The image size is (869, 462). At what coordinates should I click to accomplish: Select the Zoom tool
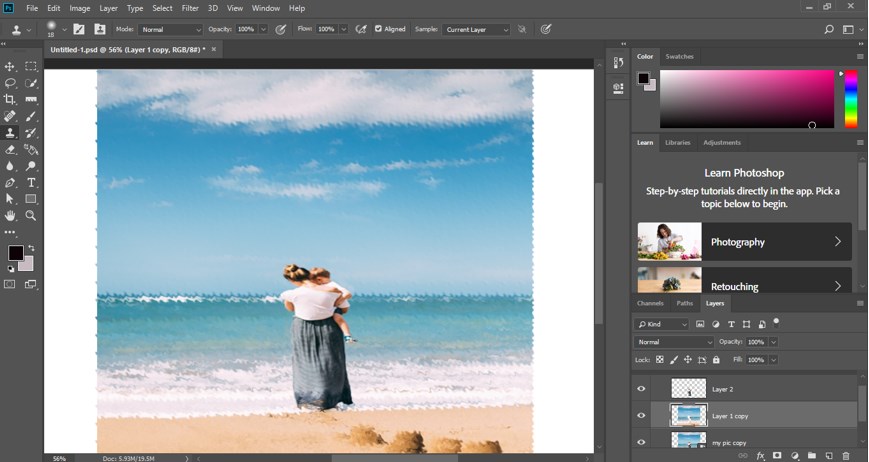31,215
